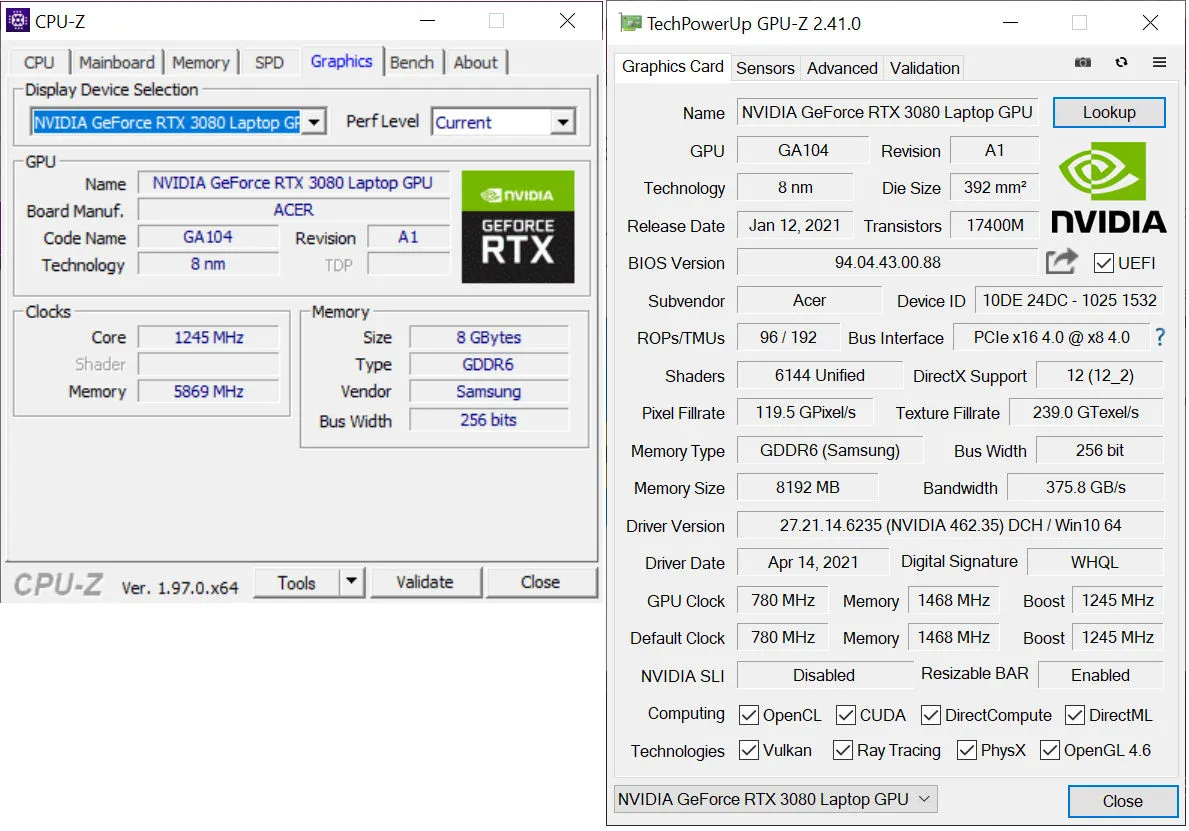This screenshot has height=831, width=1189.
Task: Click the CPU-Z title bar app icon
Action: [18, 20]
